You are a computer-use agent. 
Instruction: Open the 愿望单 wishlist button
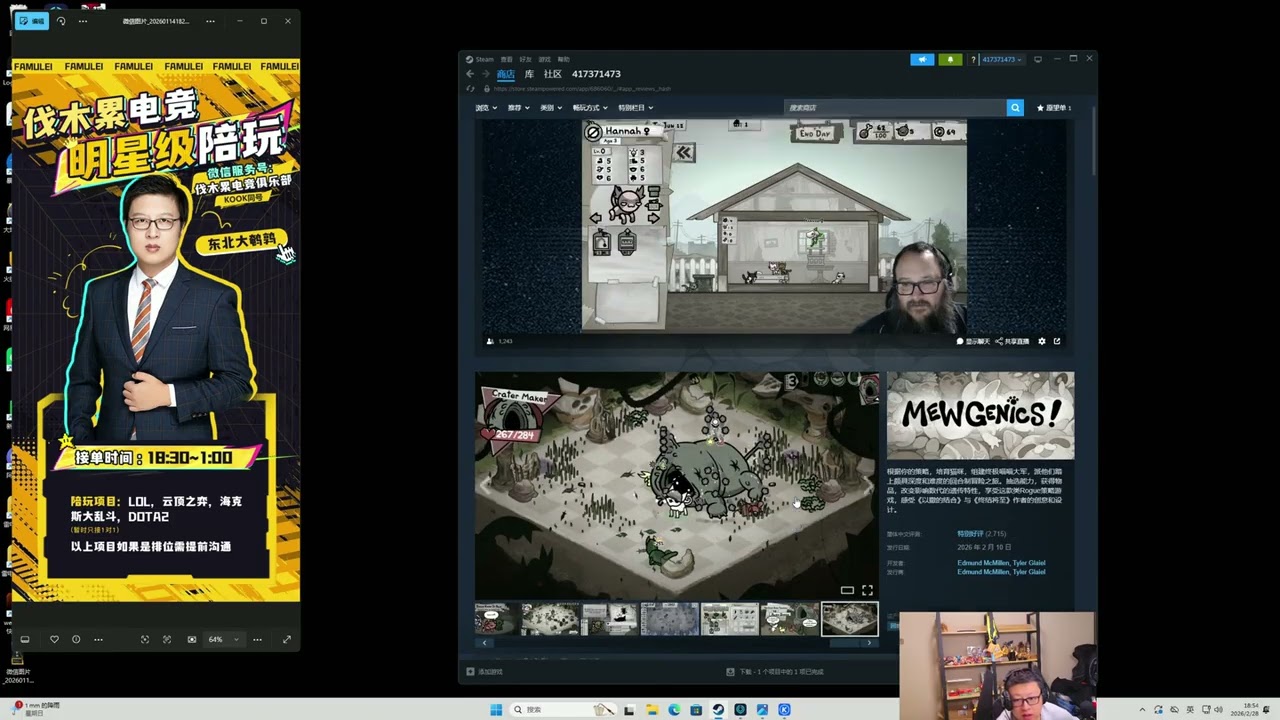1054,108
